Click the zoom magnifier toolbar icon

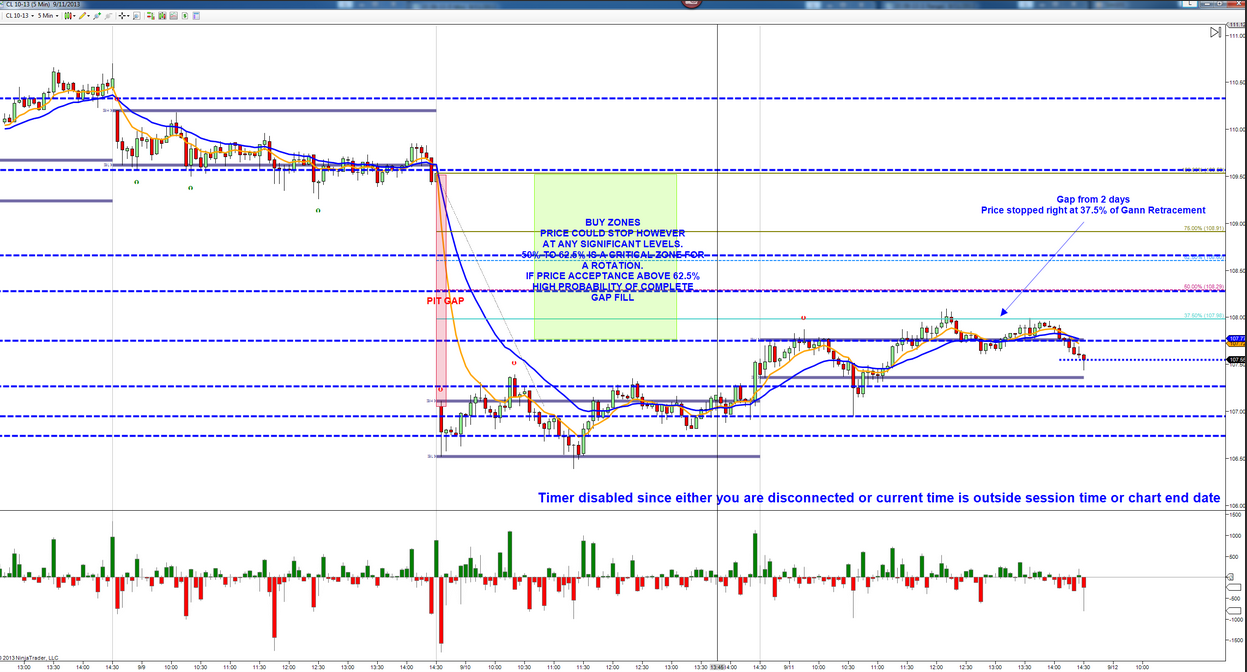(137, 16)
